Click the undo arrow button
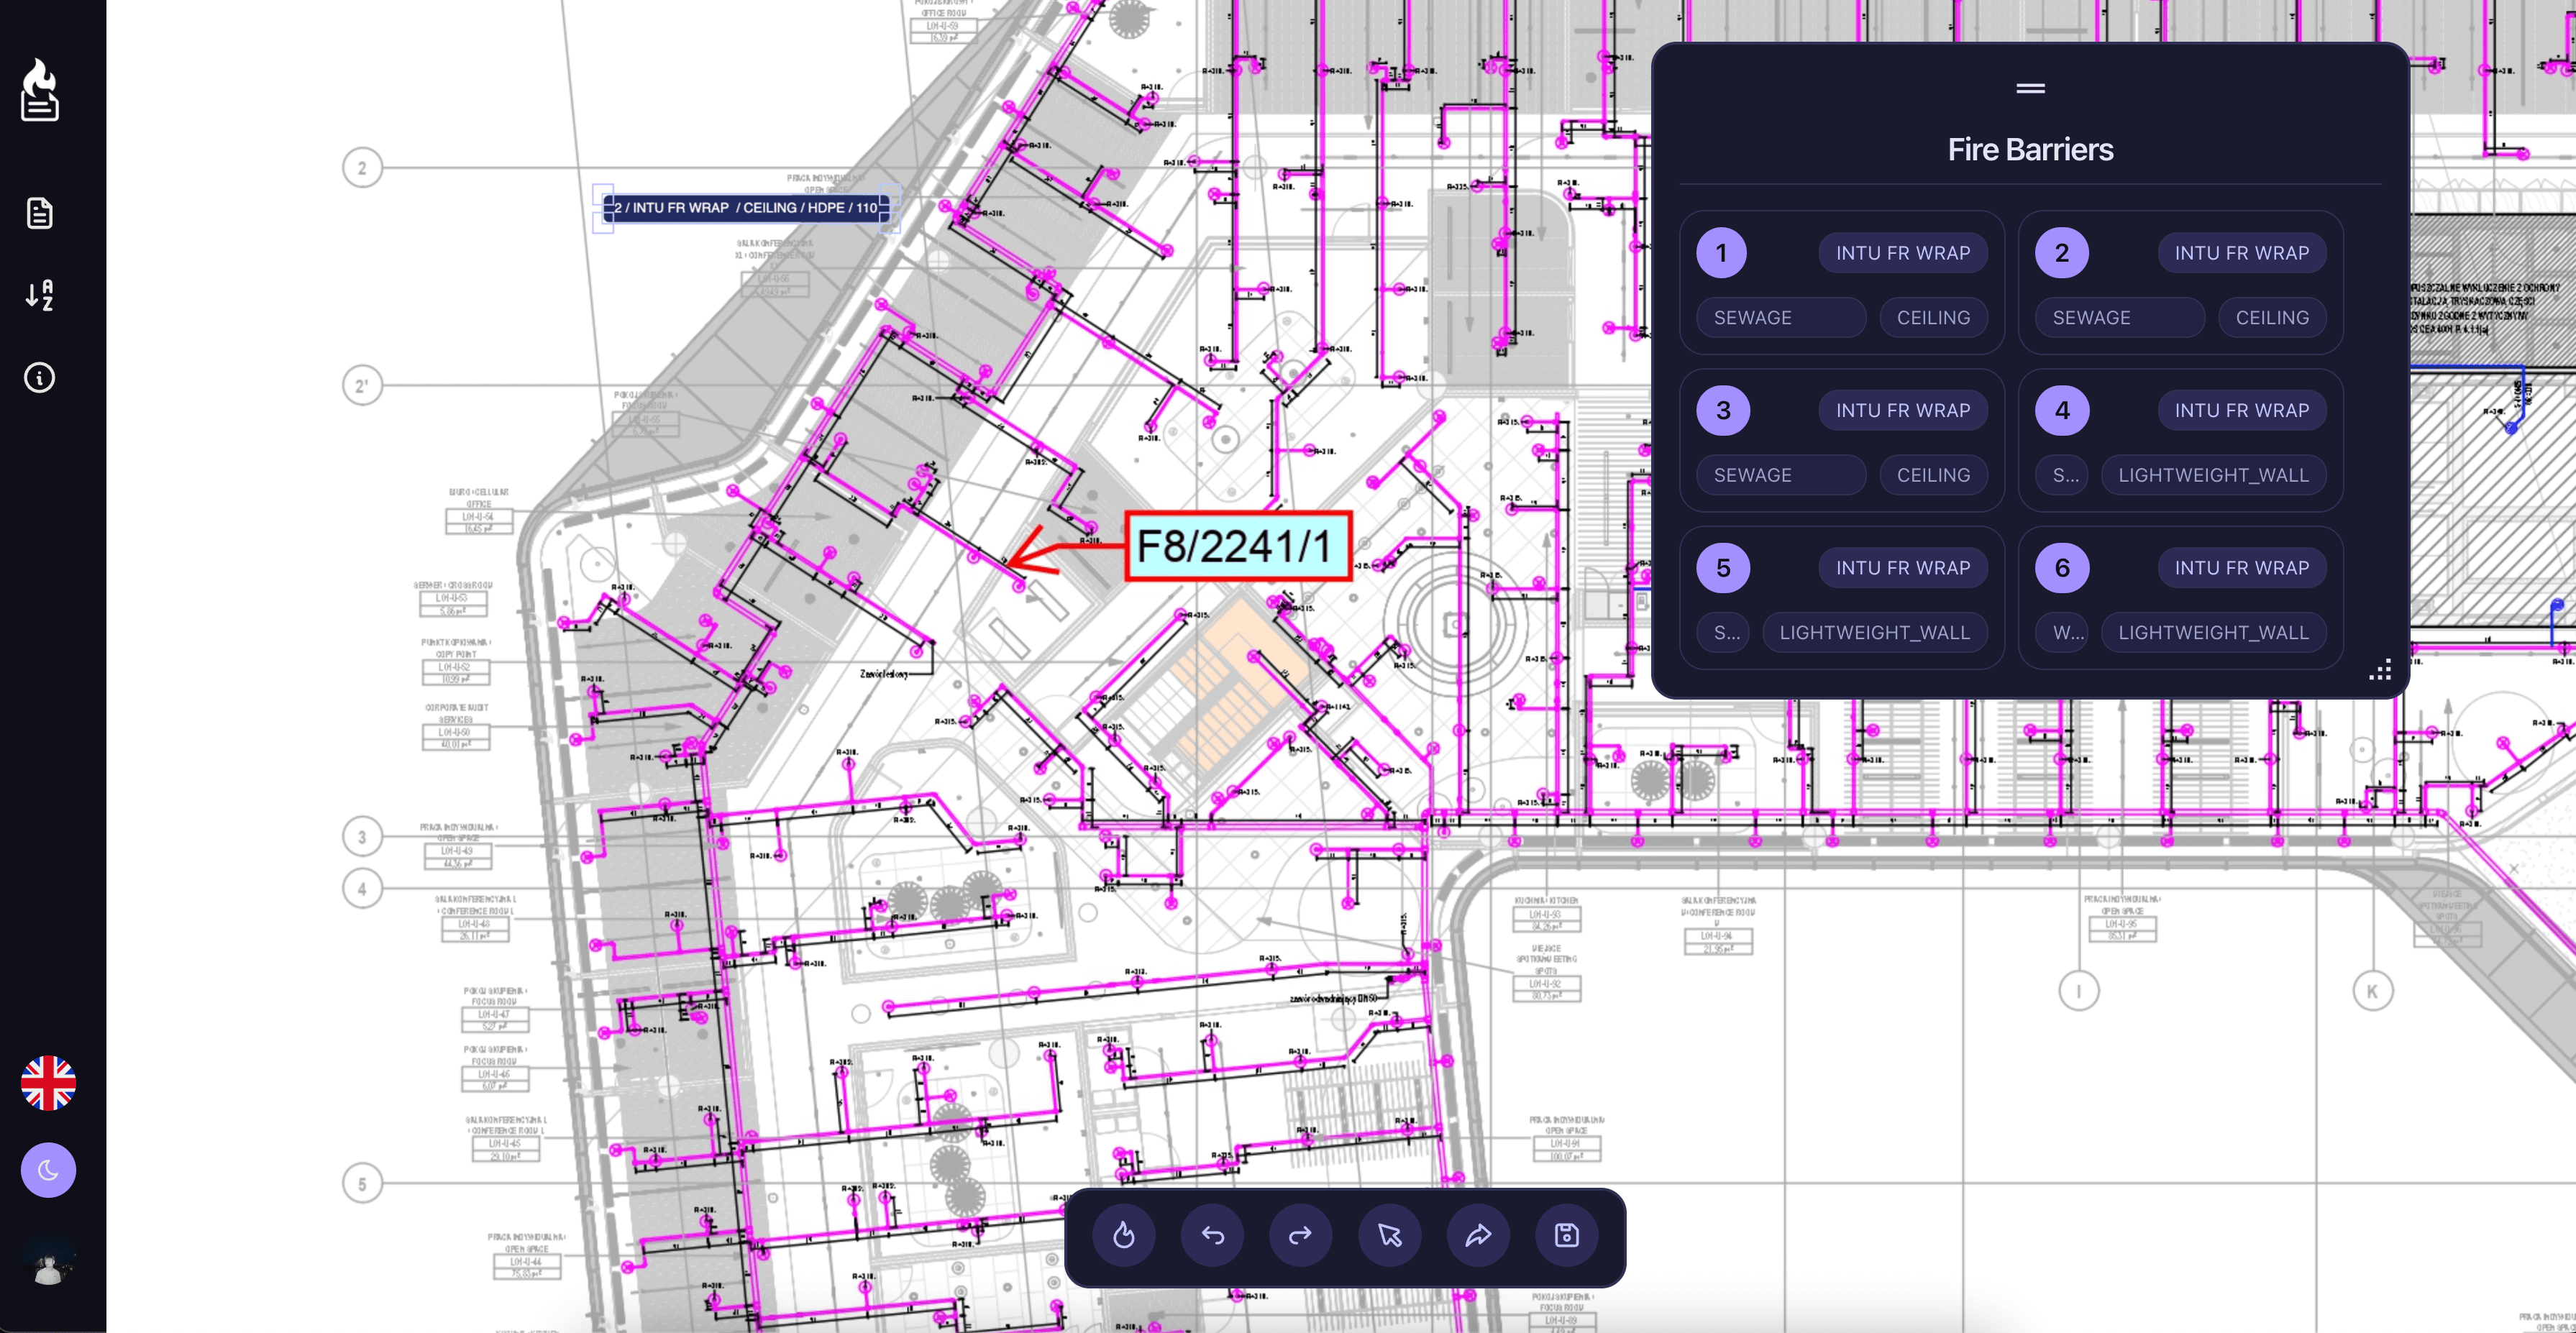This screenshot has height=1333, width=2576. click(x=1212, y=1236)
